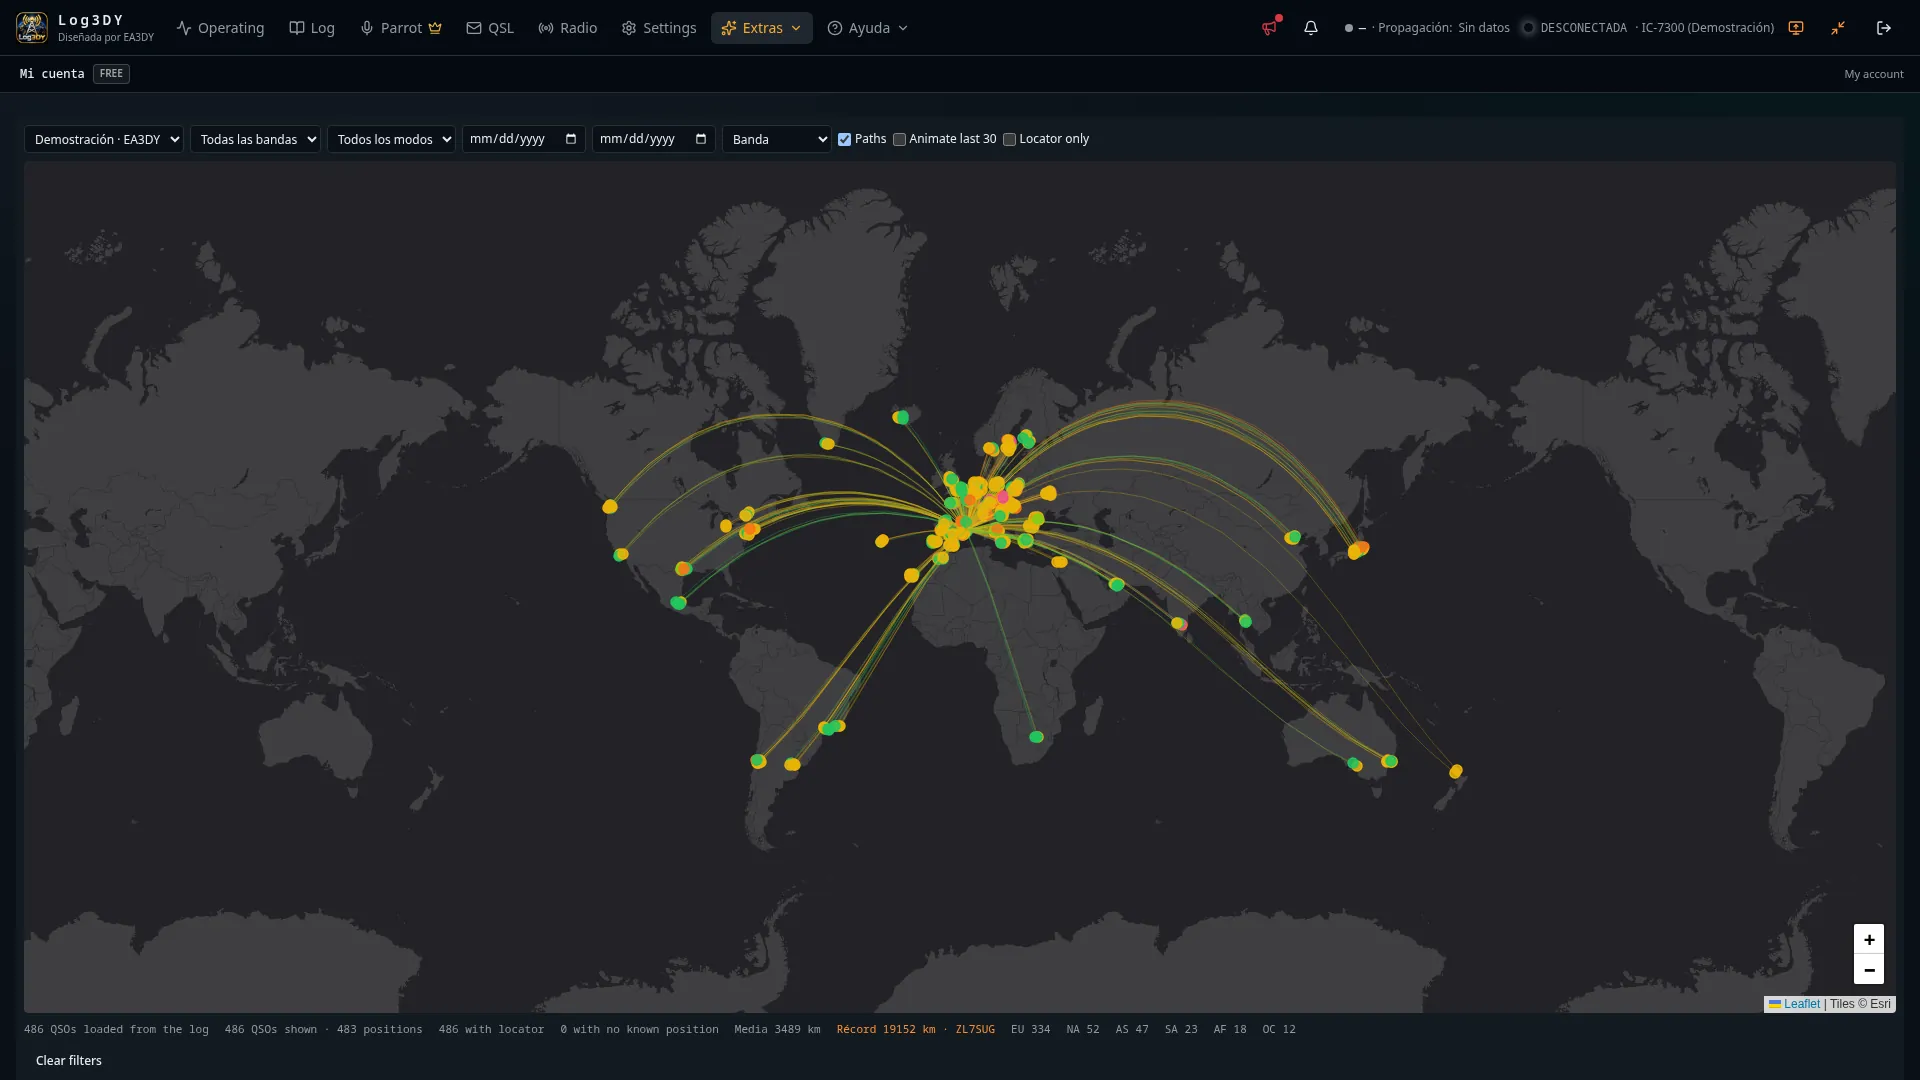Click the Mi cuenta heading
Viewport: 1920px width, 1080px height.
point(52,74)
